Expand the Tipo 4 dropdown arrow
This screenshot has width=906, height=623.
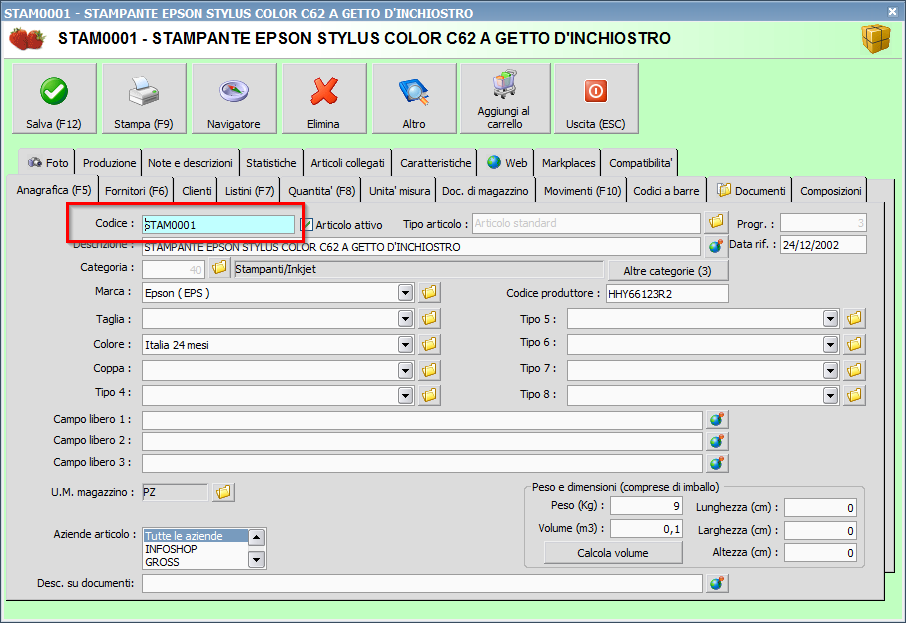[x=406, y=395]
